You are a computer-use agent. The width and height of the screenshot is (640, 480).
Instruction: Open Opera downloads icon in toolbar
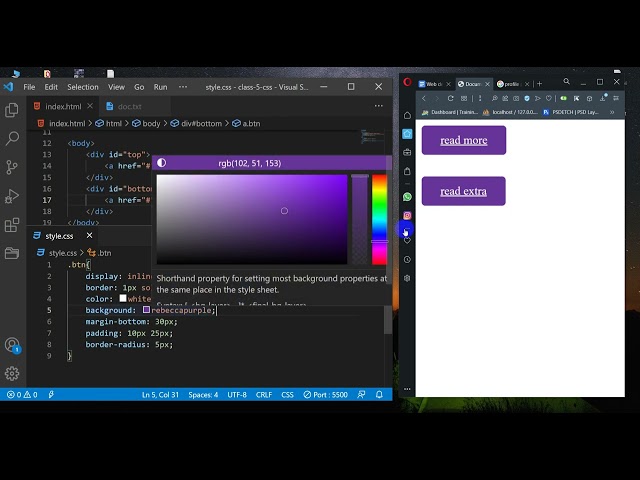click(603, 98)
